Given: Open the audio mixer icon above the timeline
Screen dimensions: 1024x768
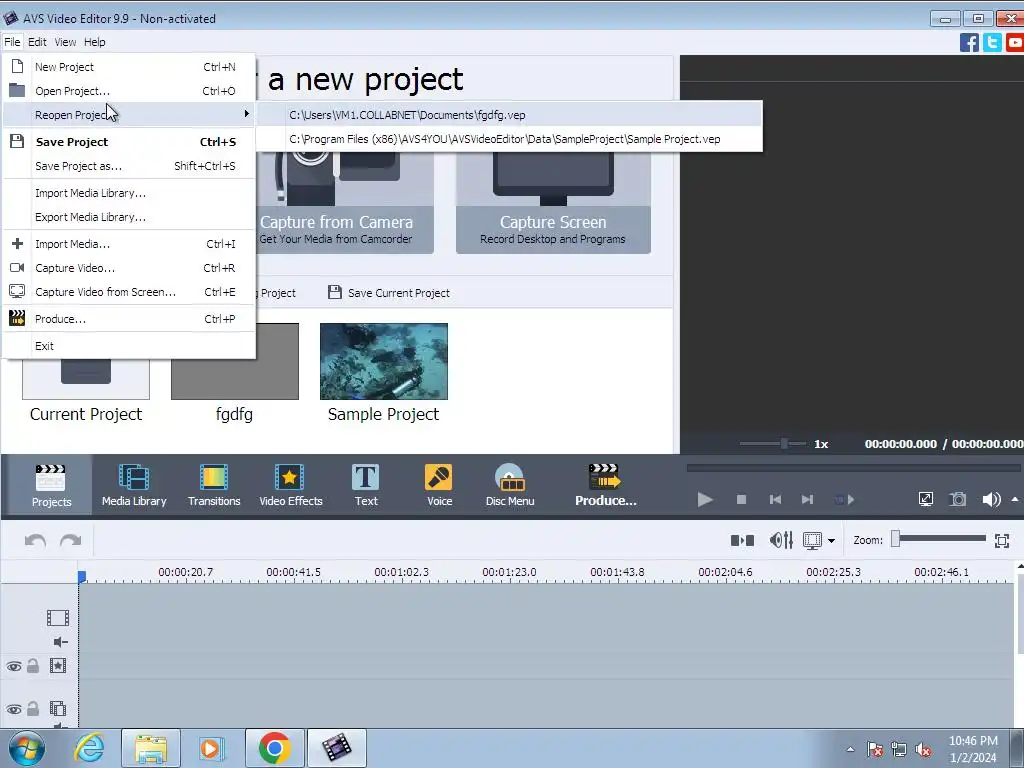Looking at the screenshot, I should pos(781,540).
